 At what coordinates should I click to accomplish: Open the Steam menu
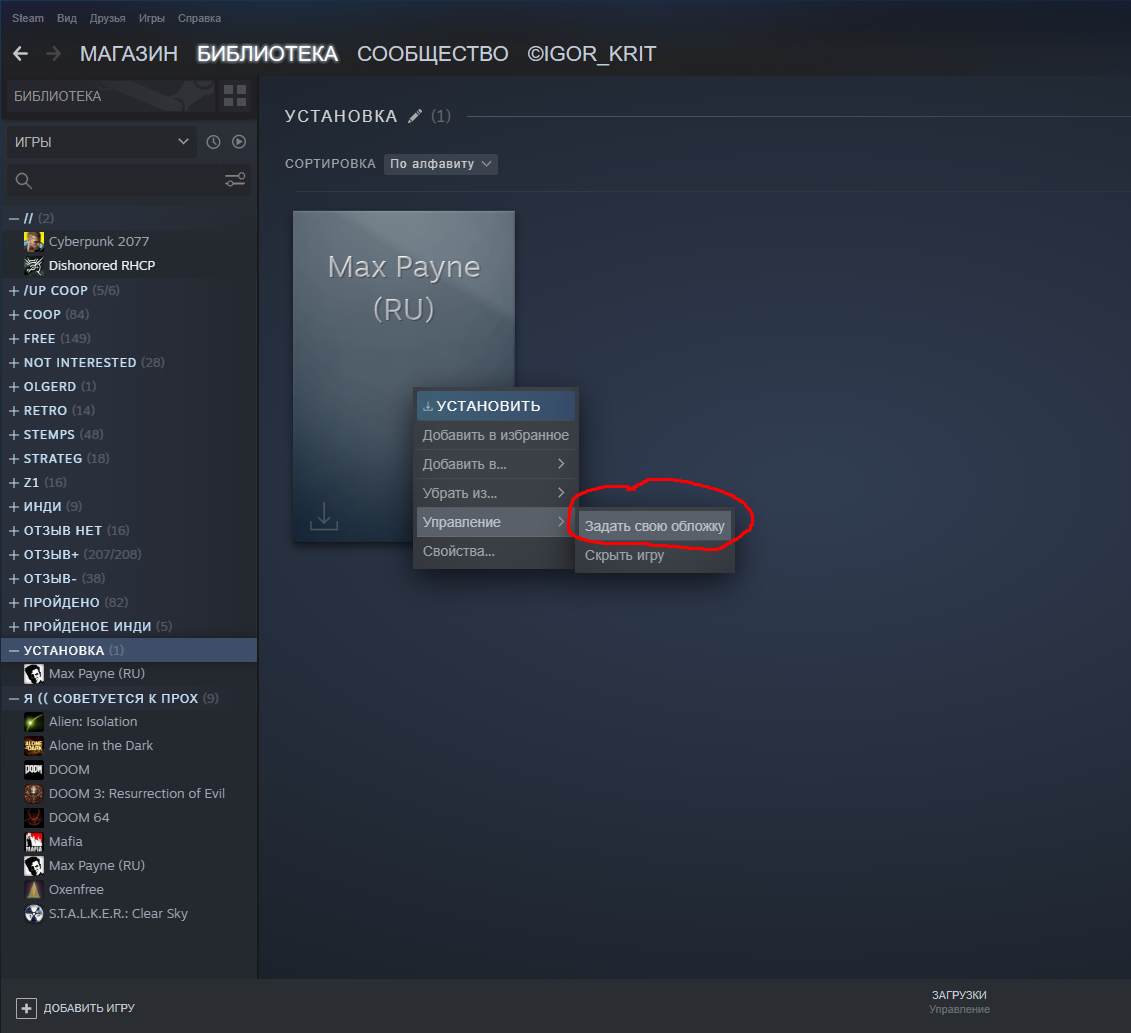27,18
